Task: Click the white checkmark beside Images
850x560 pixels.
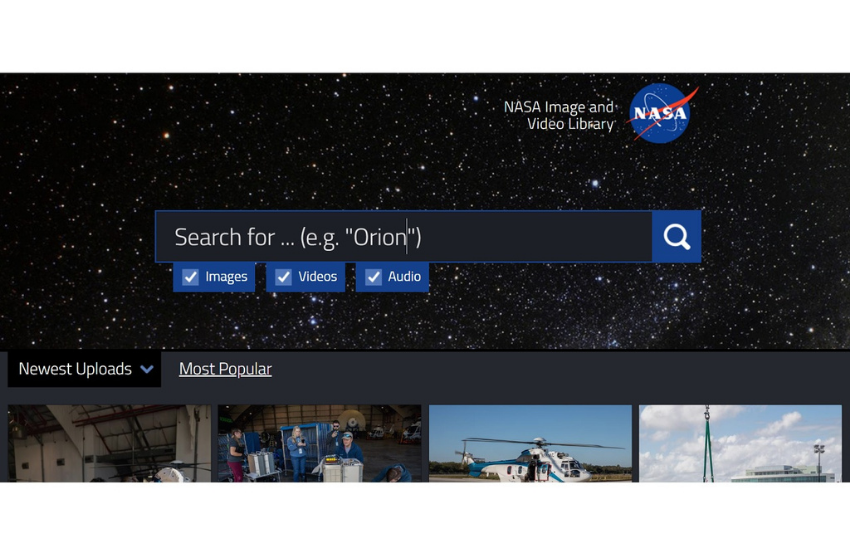Action: (190, 277)
